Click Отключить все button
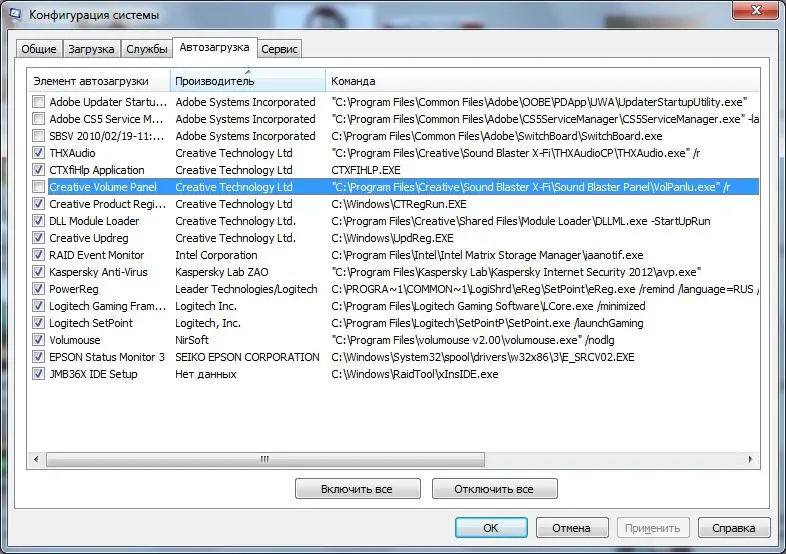 click(x=494, y=489)
